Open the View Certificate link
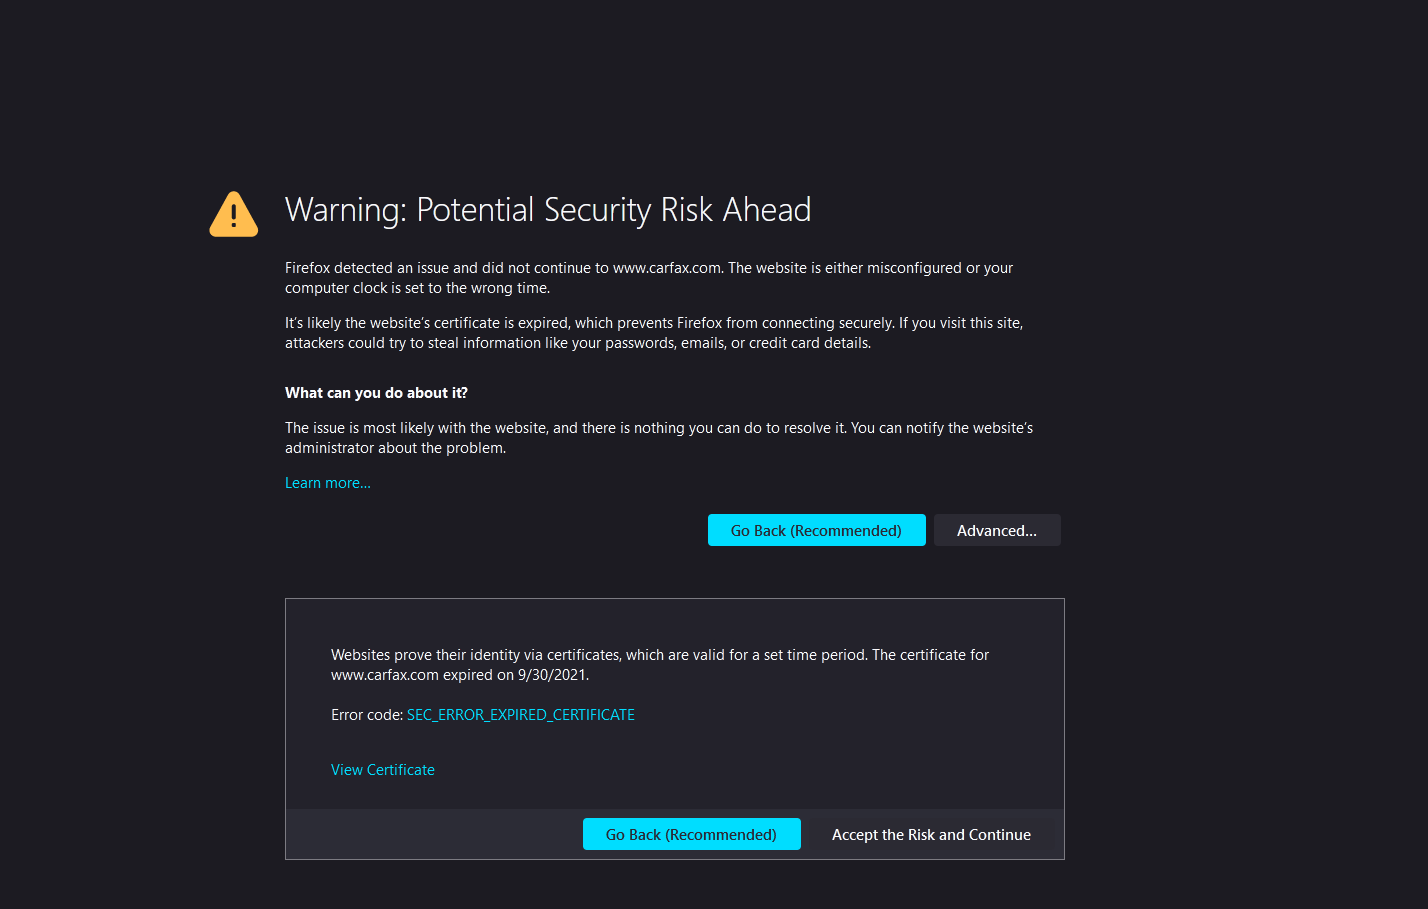Screen dimensions: 1428x909 (383, 770)
